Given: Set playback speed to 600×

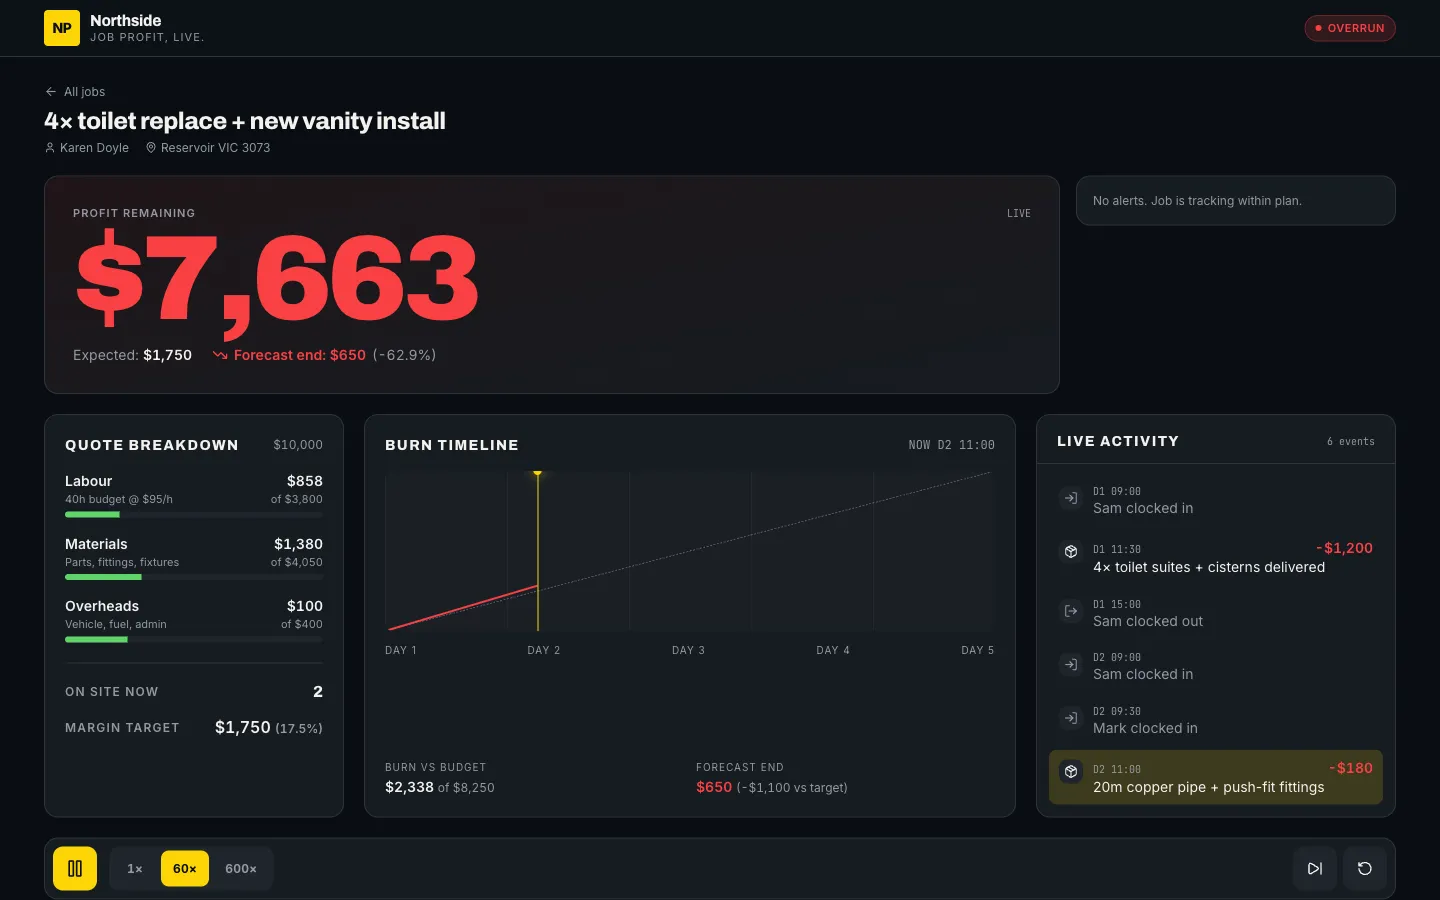Looking at the screenshot, I should [x=241, y=868].
